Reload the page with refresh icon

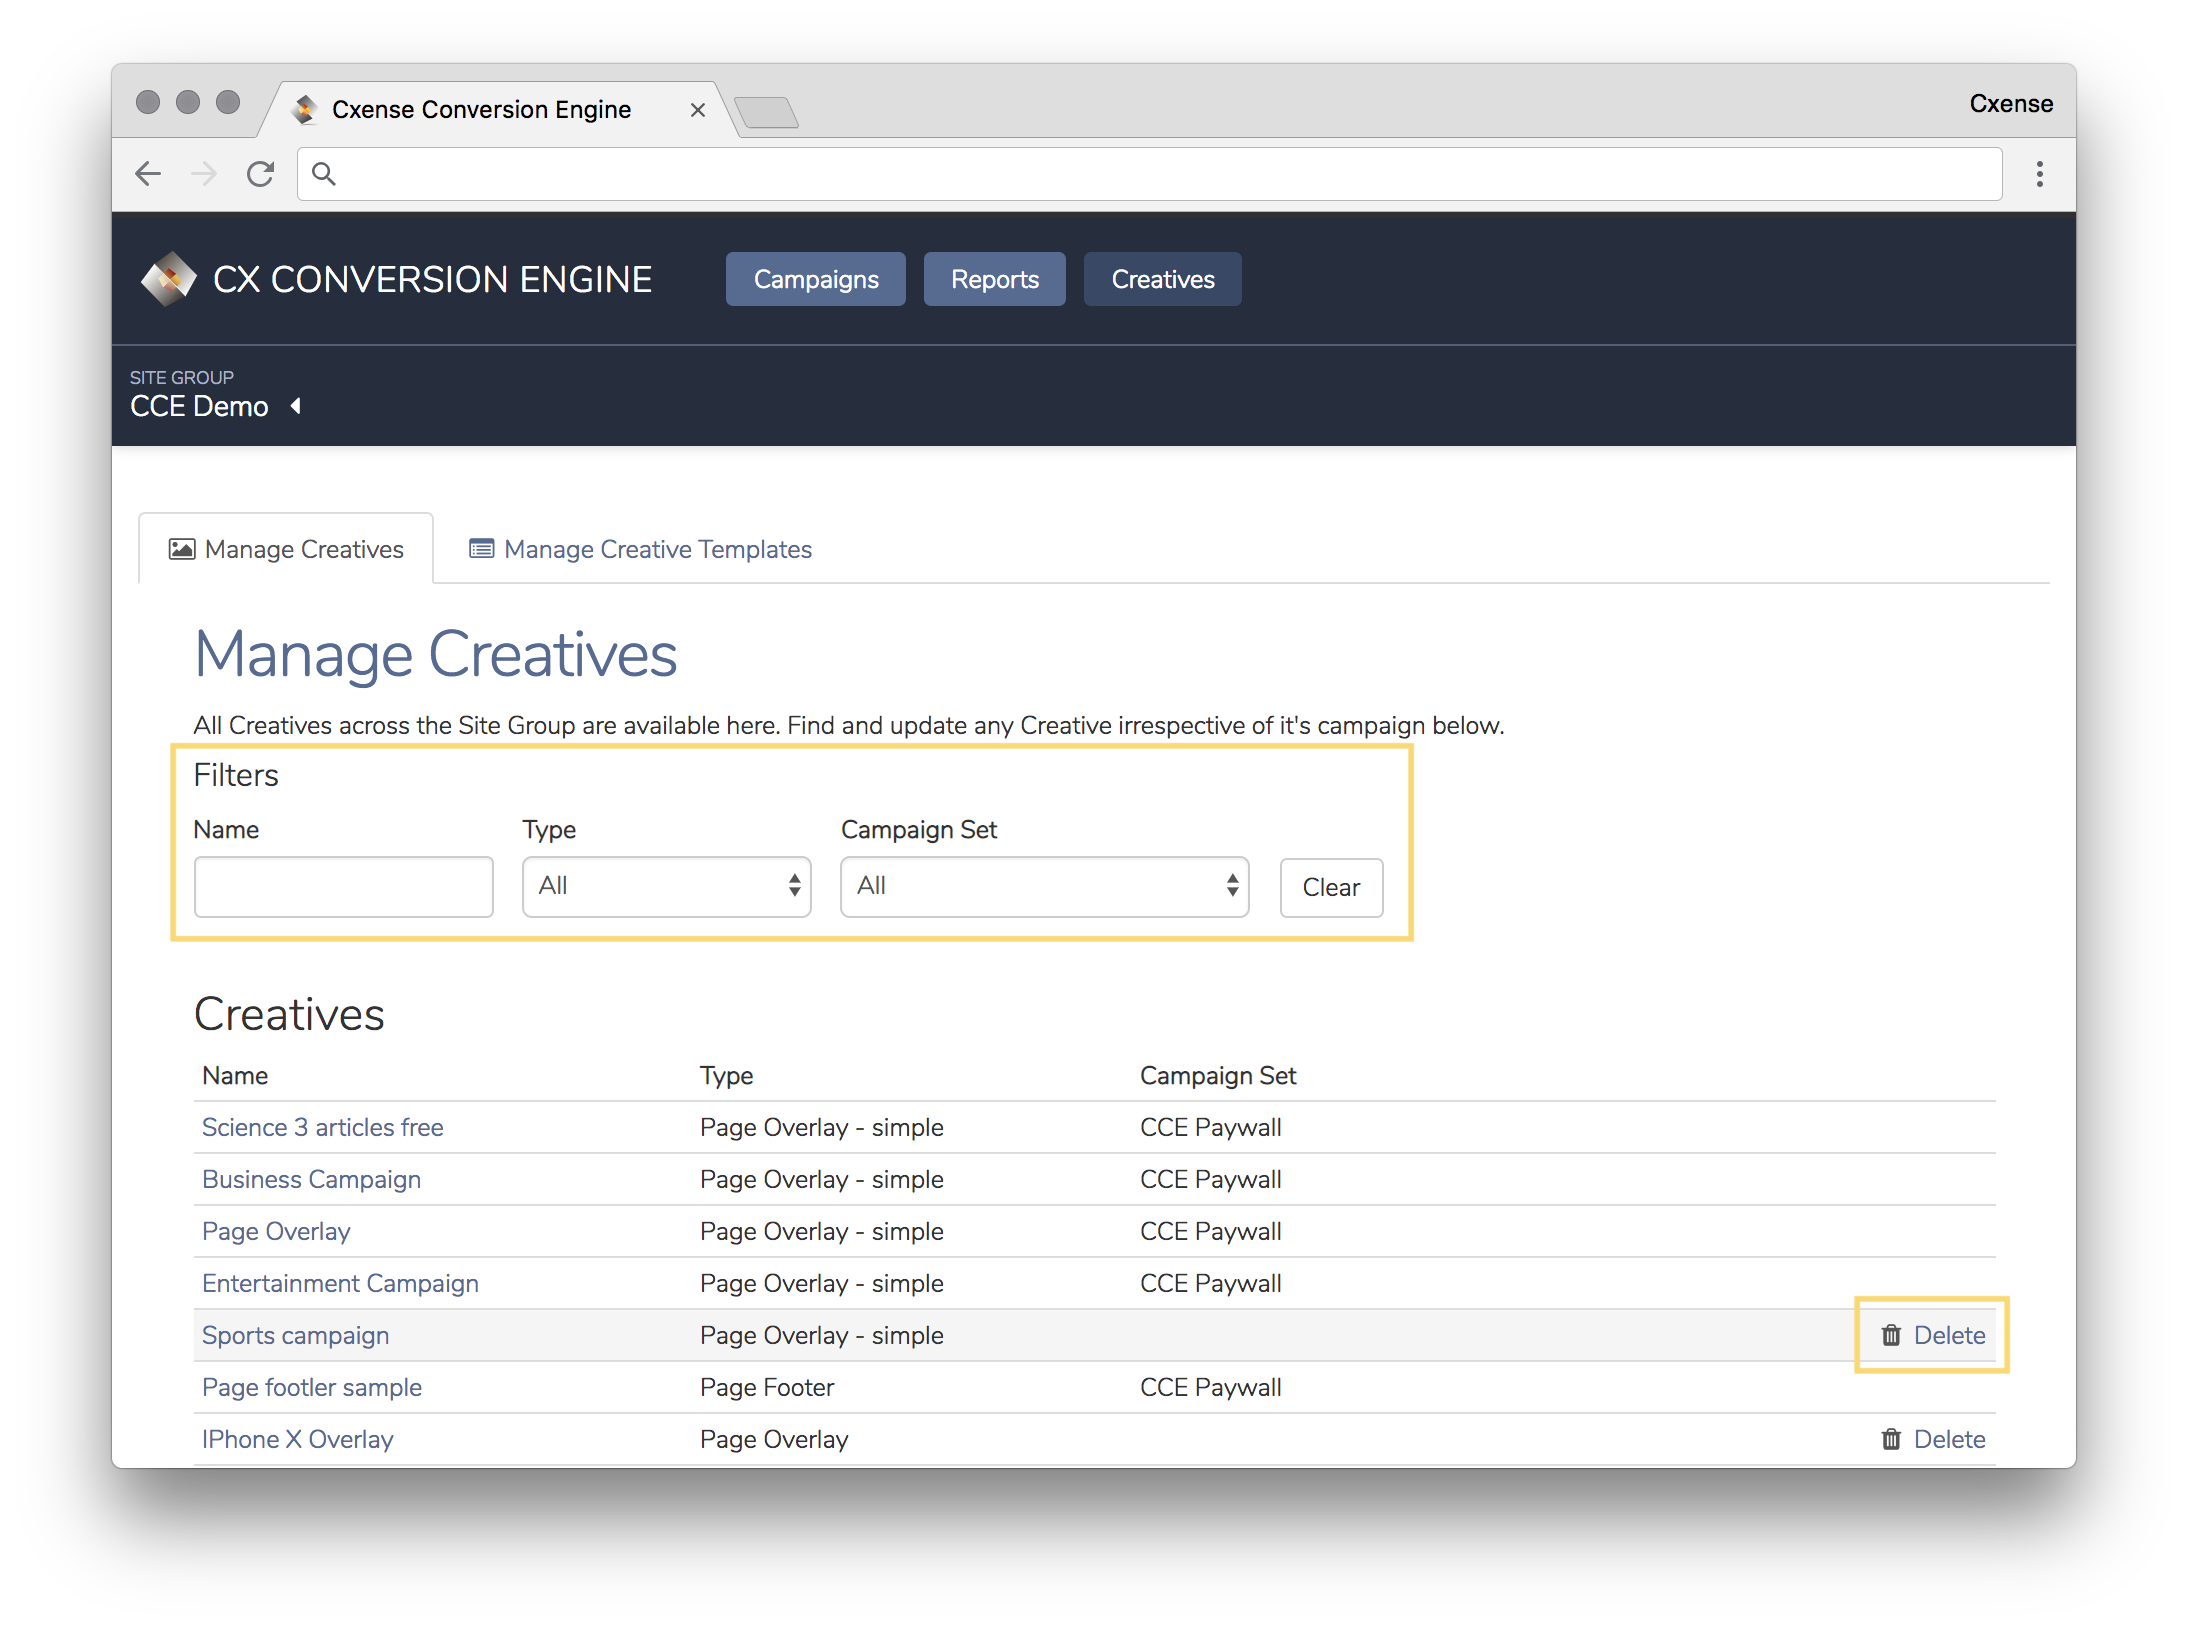(x=261, y=174)
